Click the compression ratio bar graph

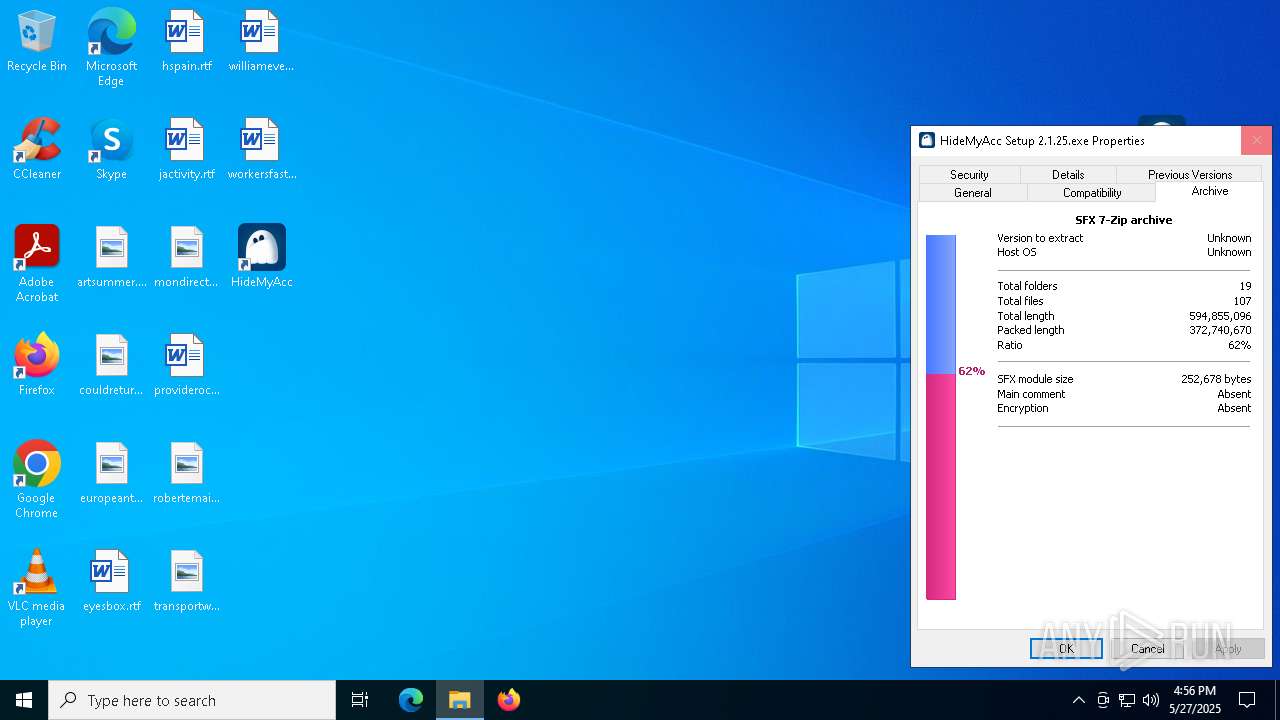click(x=941, y=417)
